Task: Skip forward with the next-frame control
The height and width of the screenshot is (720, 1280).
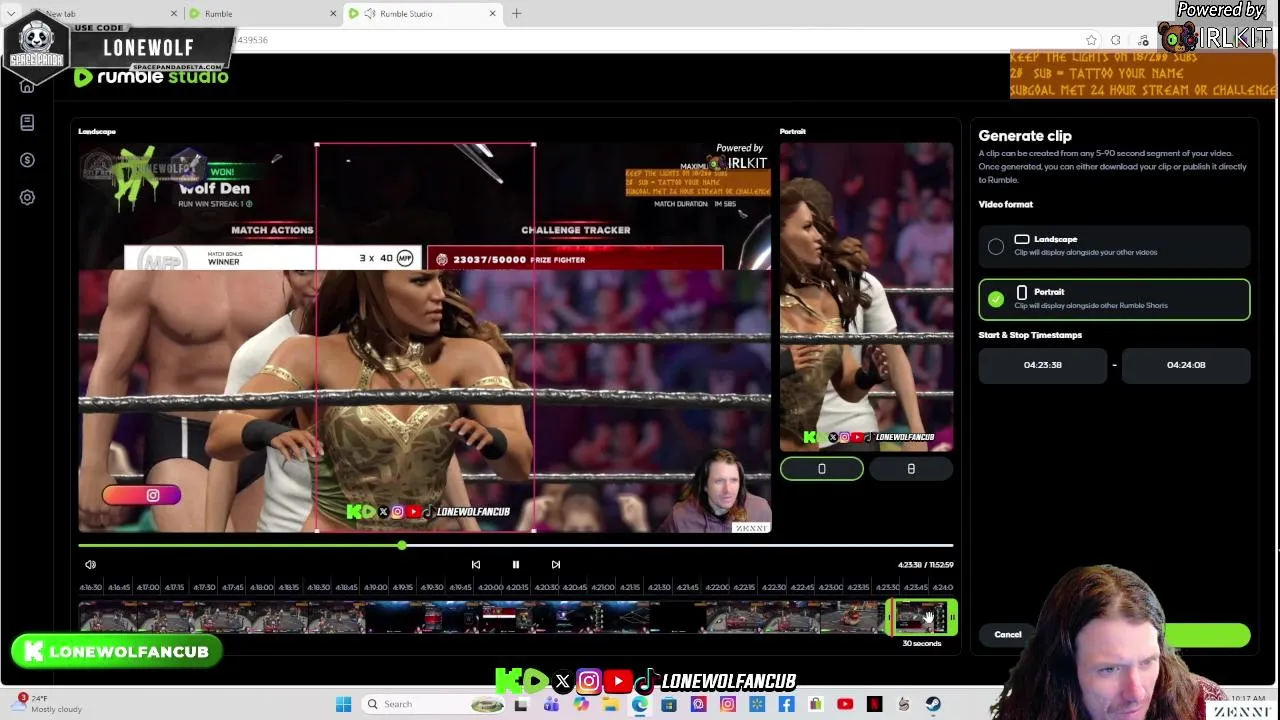Action: (x=556, y=565)
